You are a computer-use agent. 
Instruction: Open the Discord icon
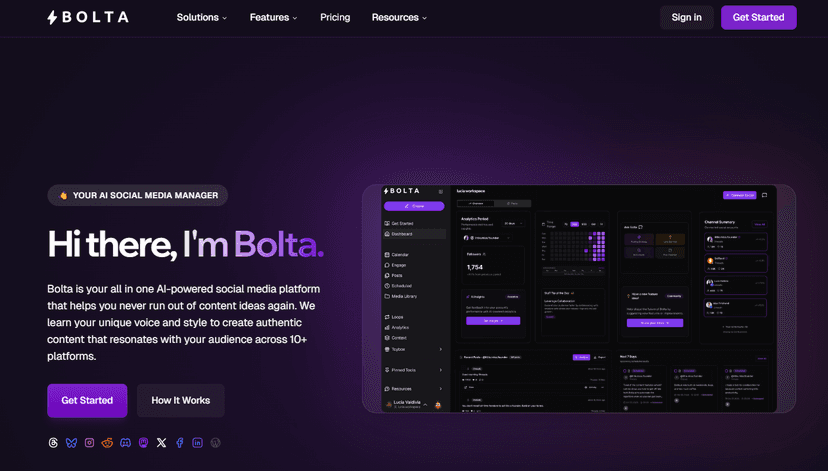click(x=125, y=443)
